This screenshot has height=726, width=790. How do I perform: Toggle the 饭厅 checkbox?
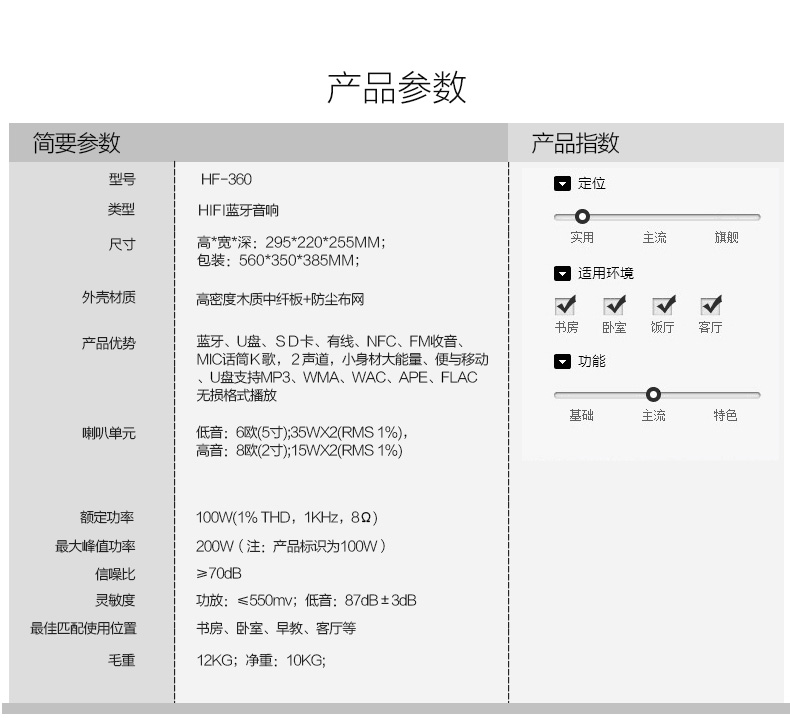click(662, 305)
